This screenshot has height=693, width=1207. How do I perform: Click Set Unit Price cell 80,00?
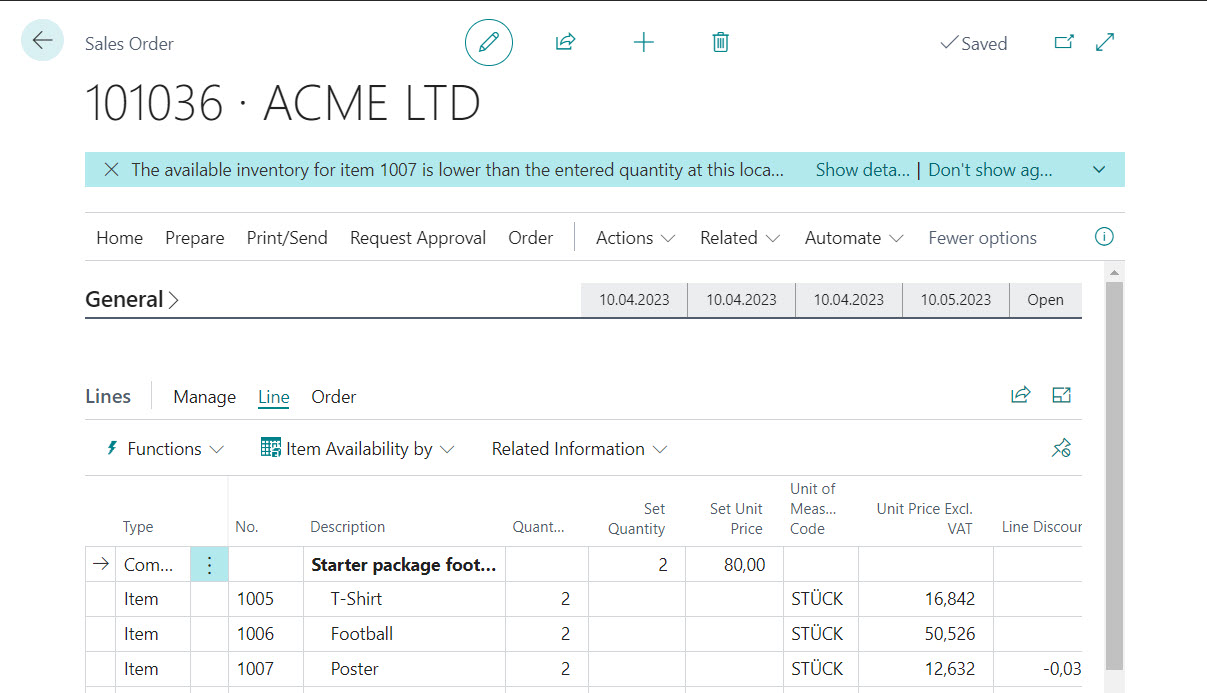pos(735,565)
